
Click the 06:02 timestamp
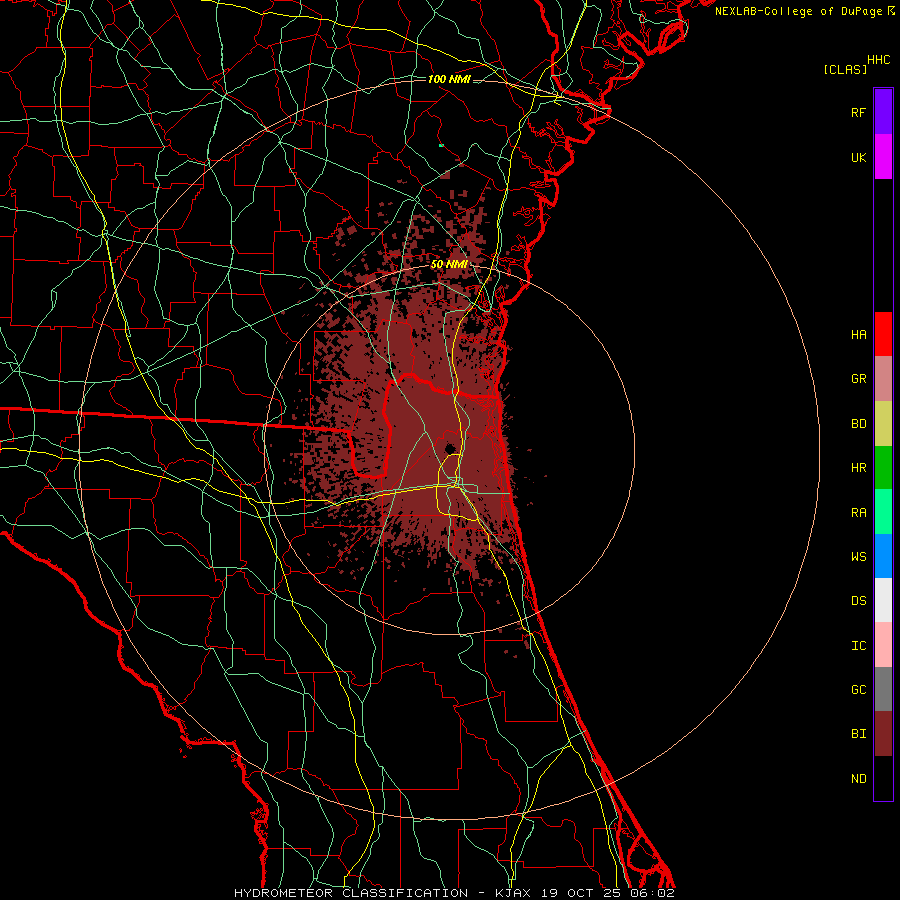[x=651, y=893]
